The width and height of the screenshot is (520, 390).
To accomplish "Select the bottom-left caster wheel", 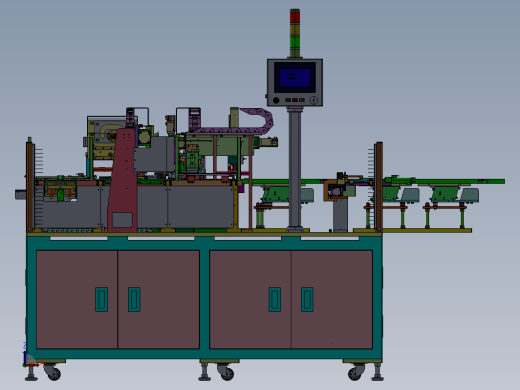I will click(x=53, y=373).
